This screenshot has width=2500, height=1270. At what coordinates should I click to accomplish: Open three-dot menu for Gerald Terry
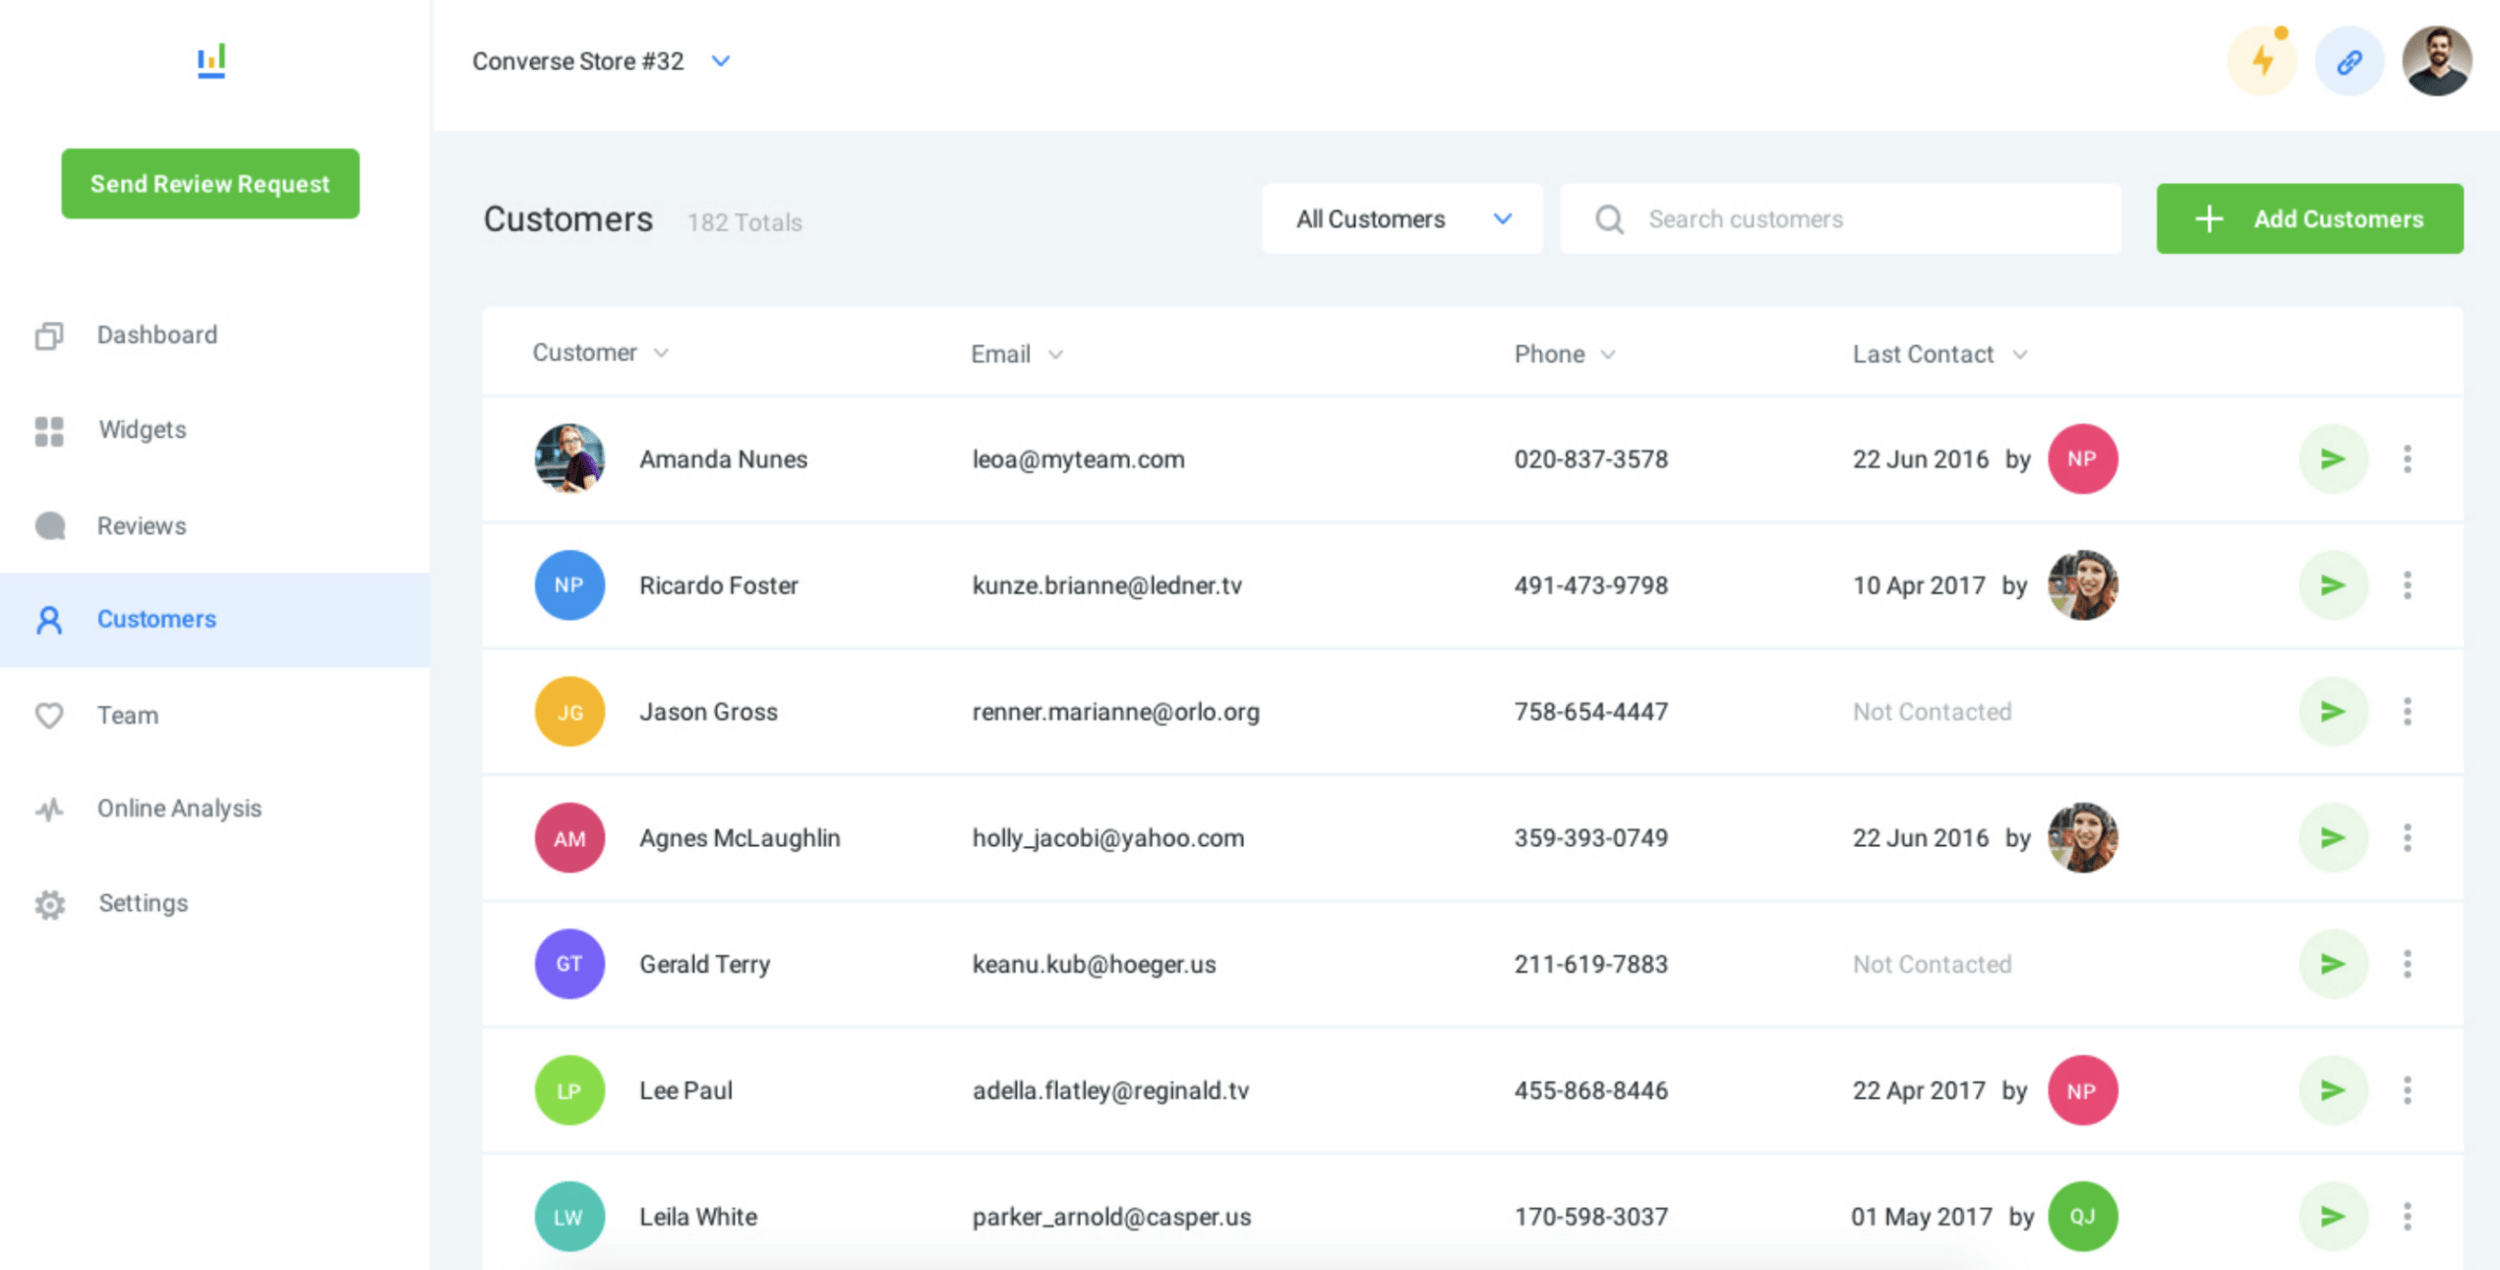pyautogui.click(x=2407, y=964)
